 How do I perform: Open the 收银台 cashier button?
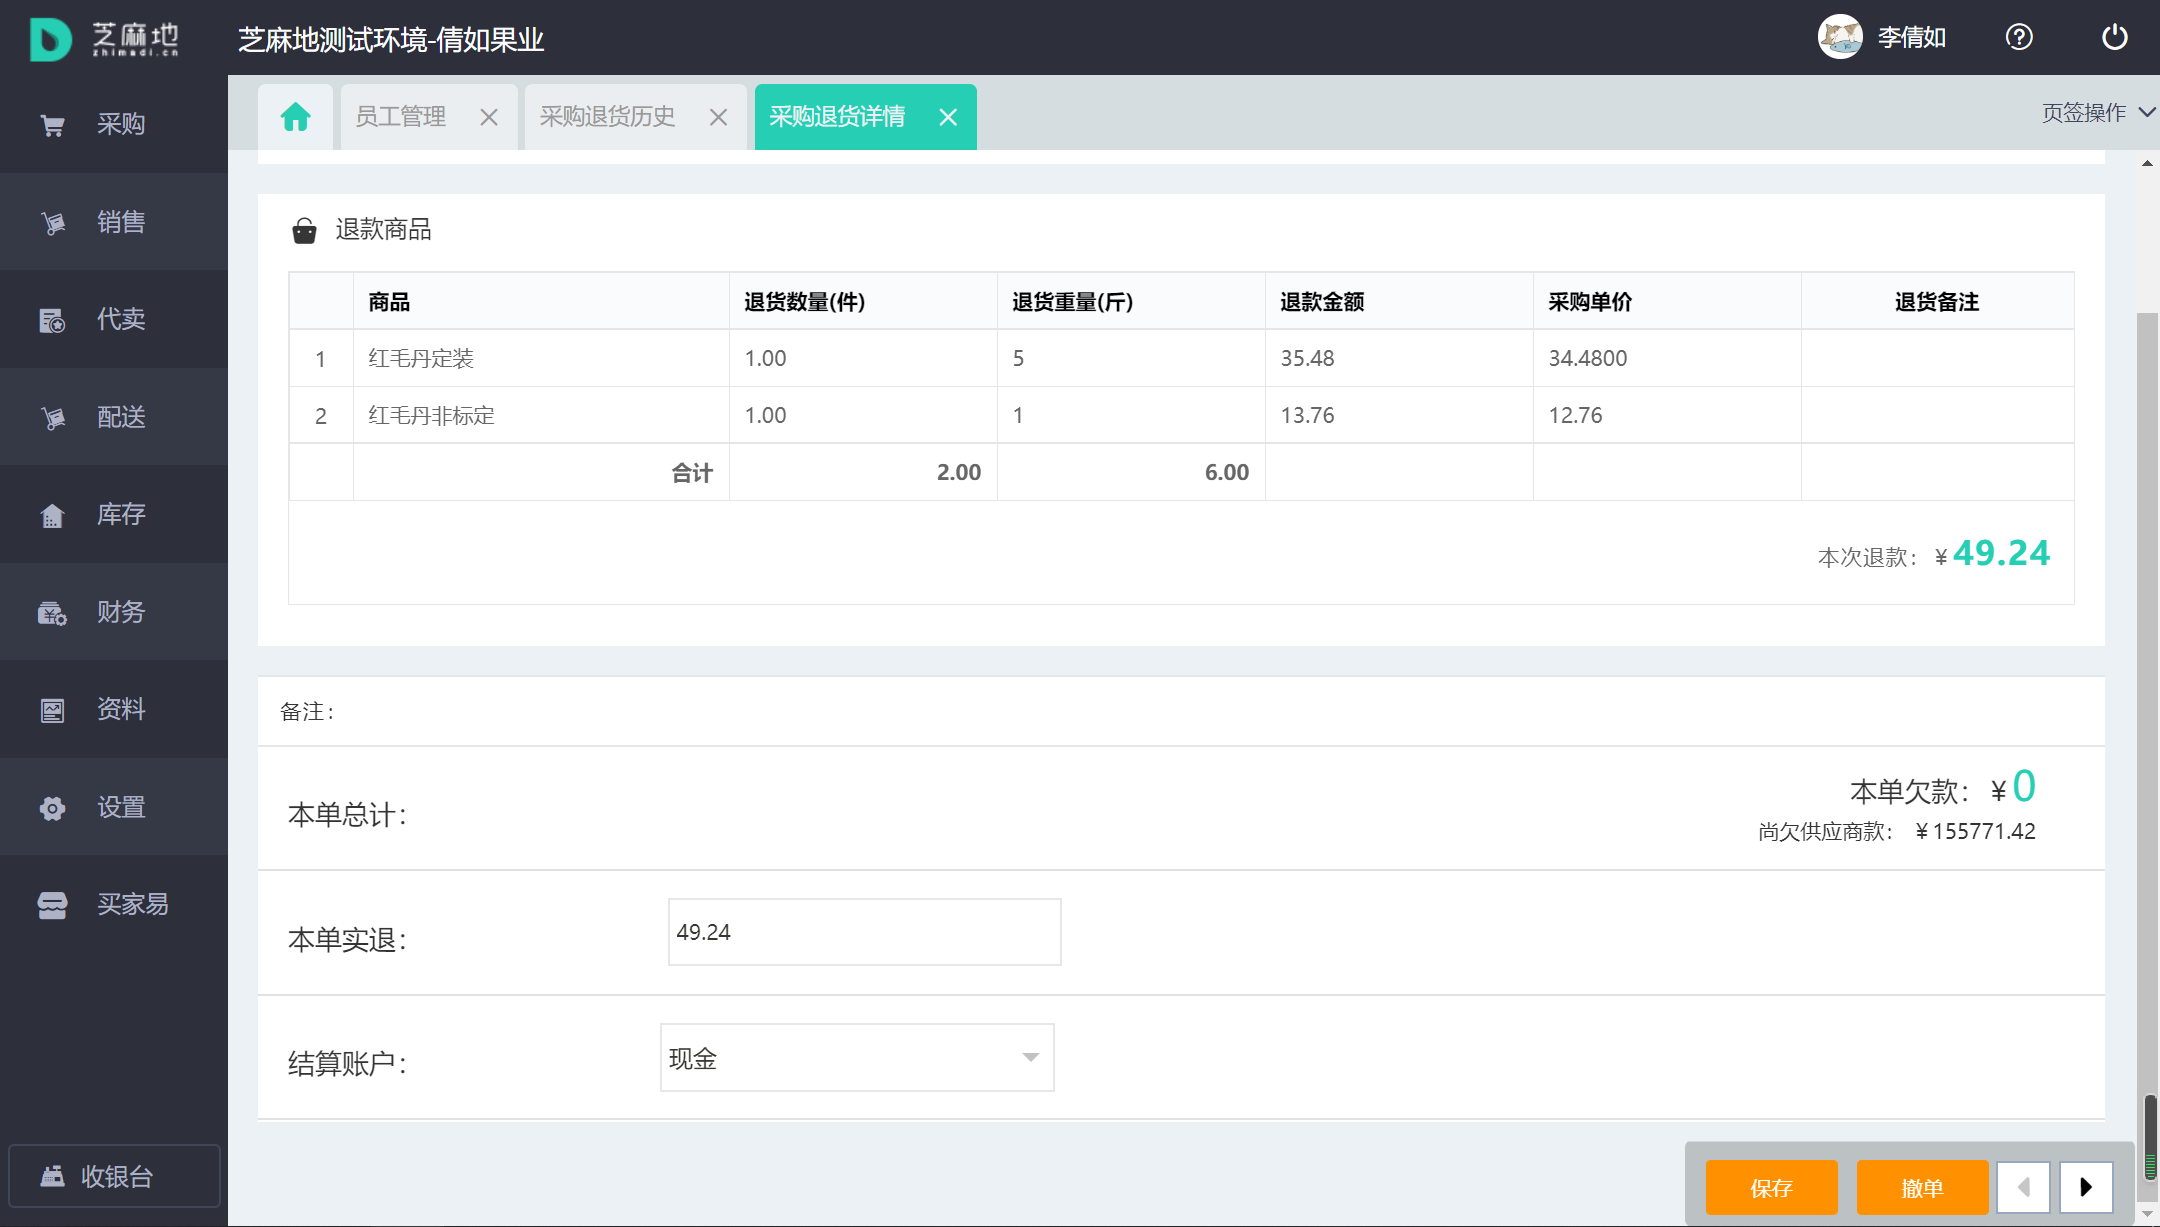tap(114, 1176)
